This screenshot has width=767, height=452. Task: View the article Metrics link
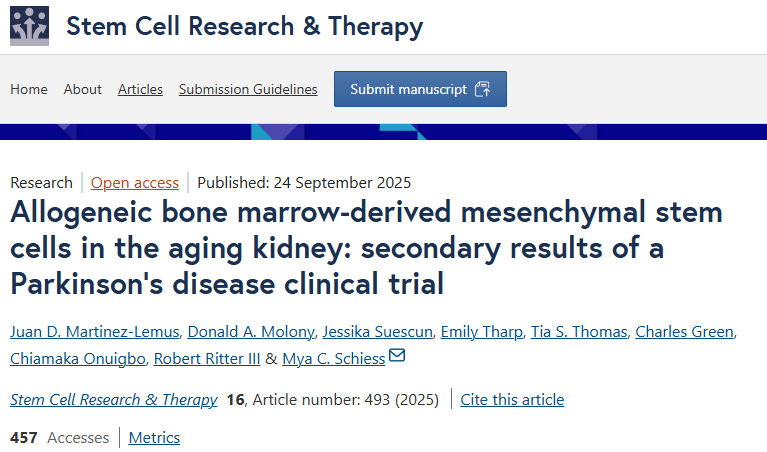154,437
